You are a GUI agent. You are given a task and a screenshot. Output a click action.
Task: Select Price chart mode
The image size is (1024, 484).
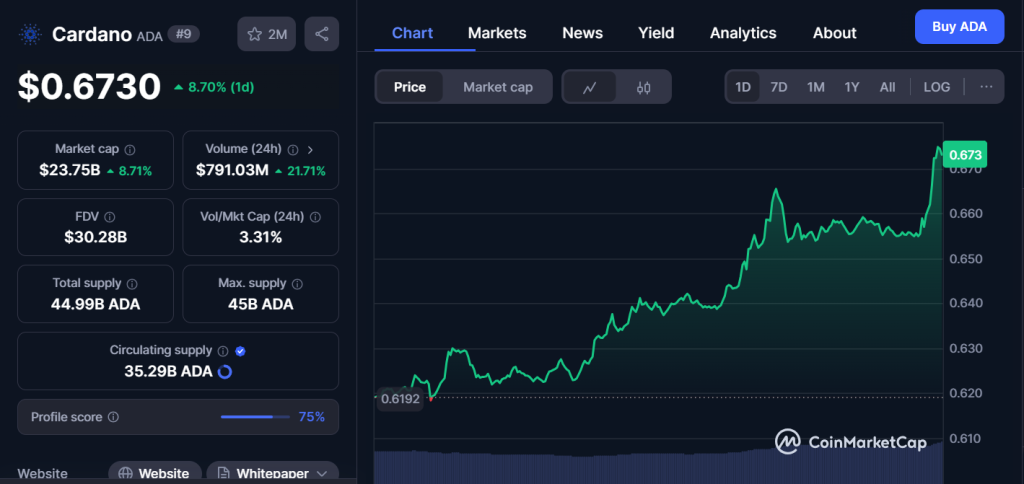[409, 87]
